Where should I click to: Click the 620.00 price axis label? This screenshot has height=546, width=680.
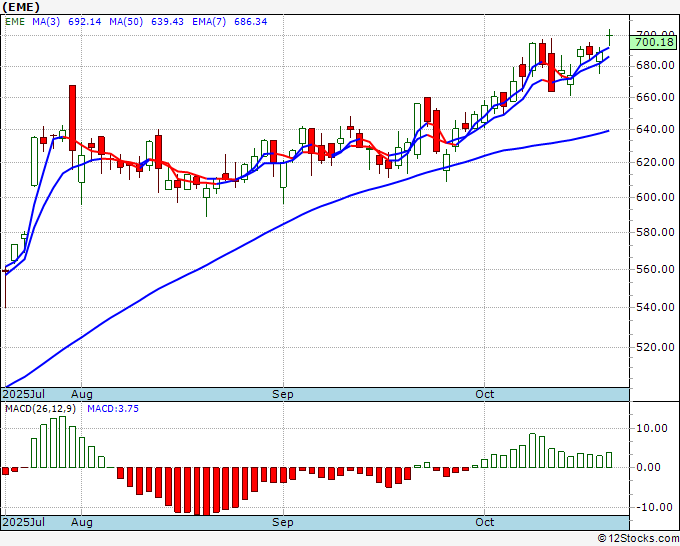click(x=655, y=162)
